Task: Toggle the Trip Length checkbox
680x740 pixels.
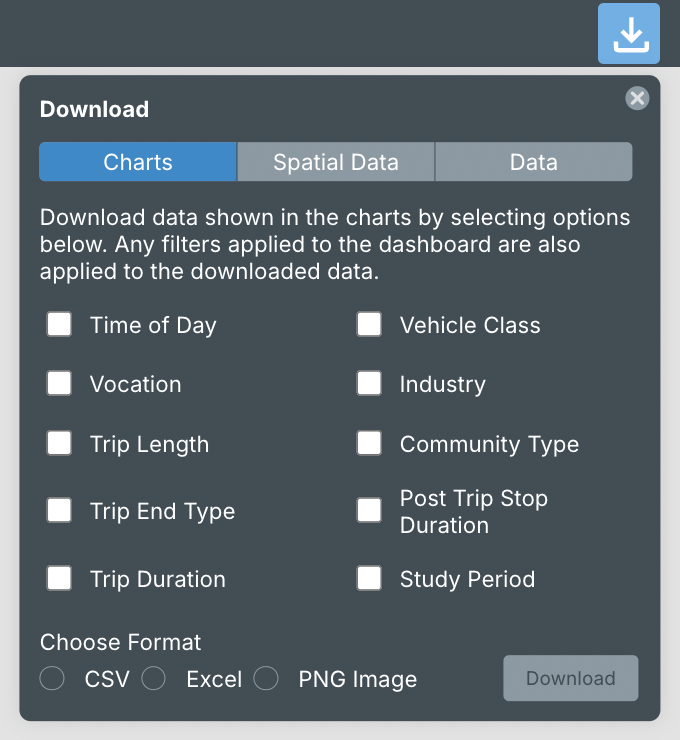Action: point(59,443)
